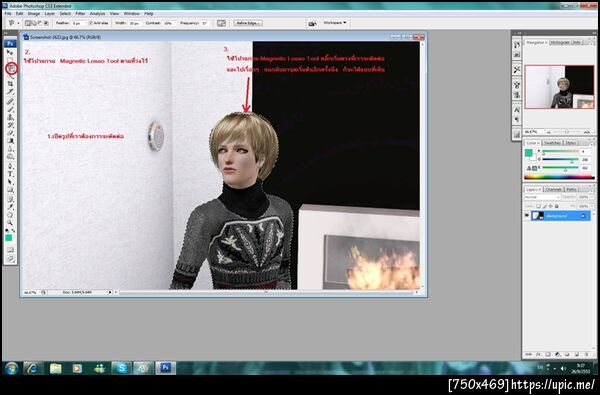Select the Blur tool
This screenshot has height=395, width=600.
pyautogui.click(x=10, y=149)
